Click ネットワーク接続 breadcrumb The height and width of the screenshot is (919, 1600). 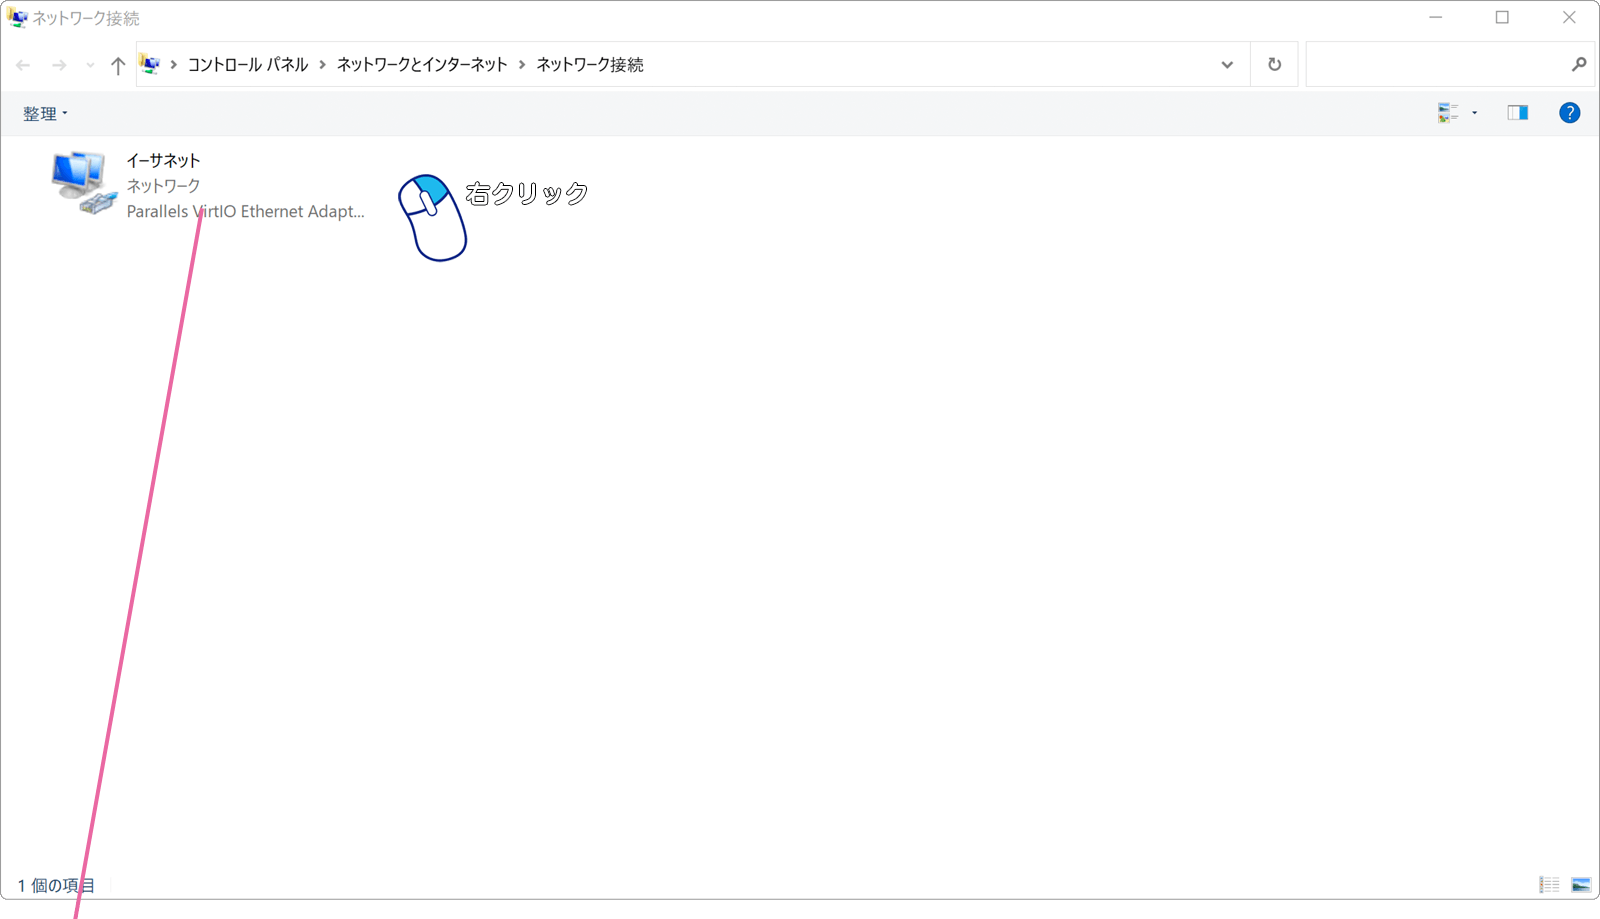(590, 64)
